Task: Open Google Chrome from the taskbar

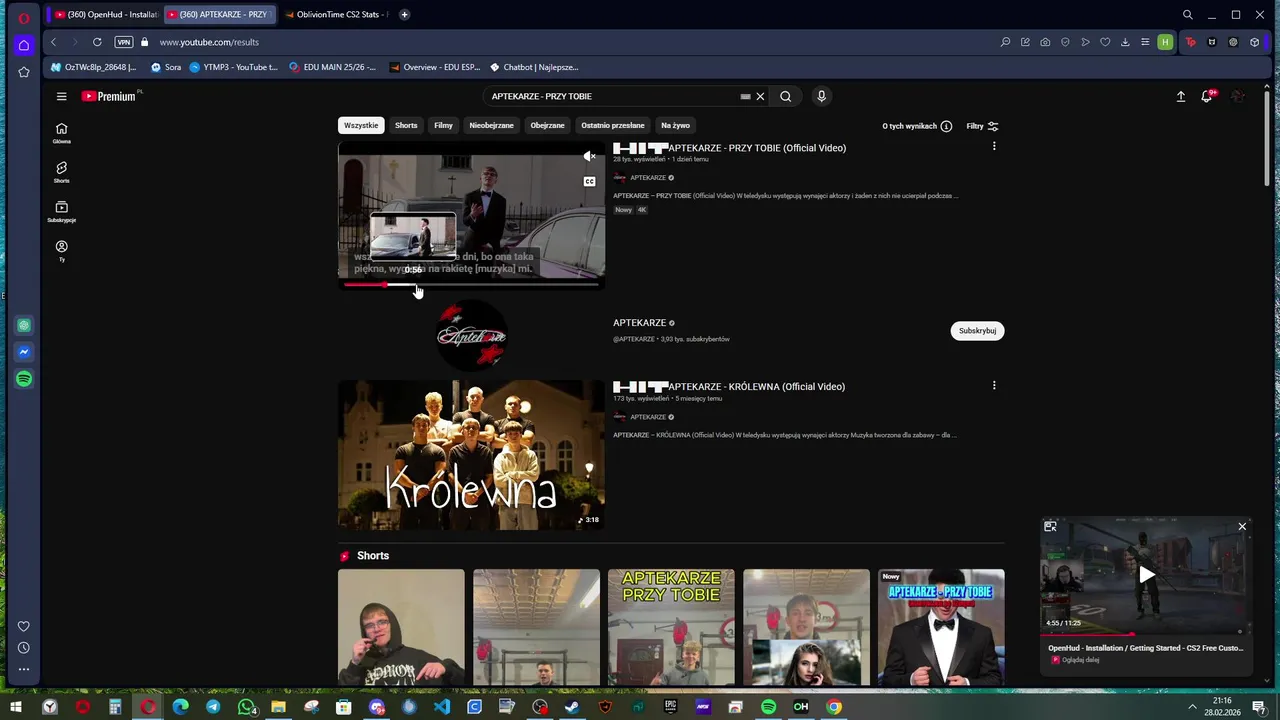Action: point(834,707)
